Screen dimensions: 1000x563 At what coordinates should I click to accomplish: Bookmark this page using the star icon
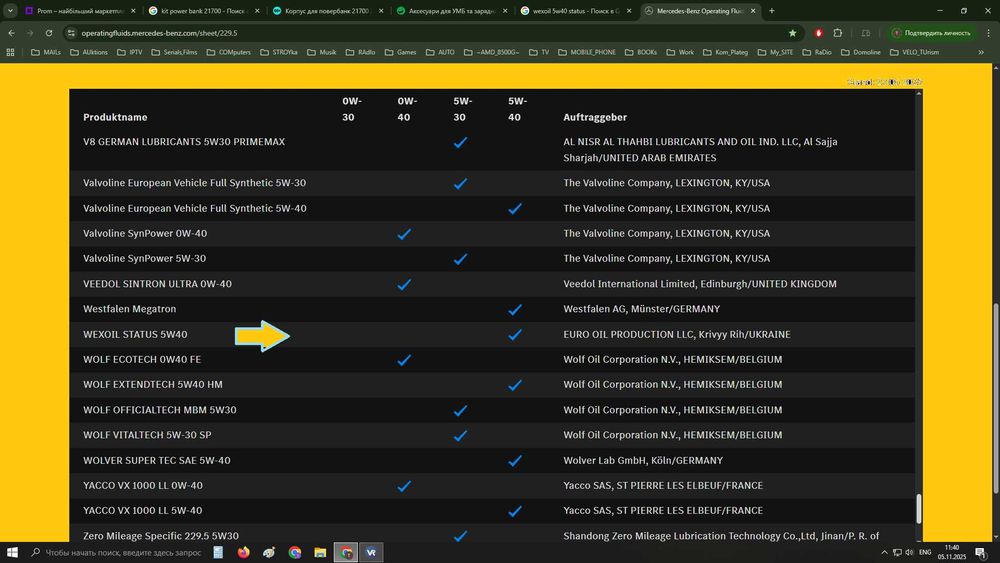click(792, 33)
